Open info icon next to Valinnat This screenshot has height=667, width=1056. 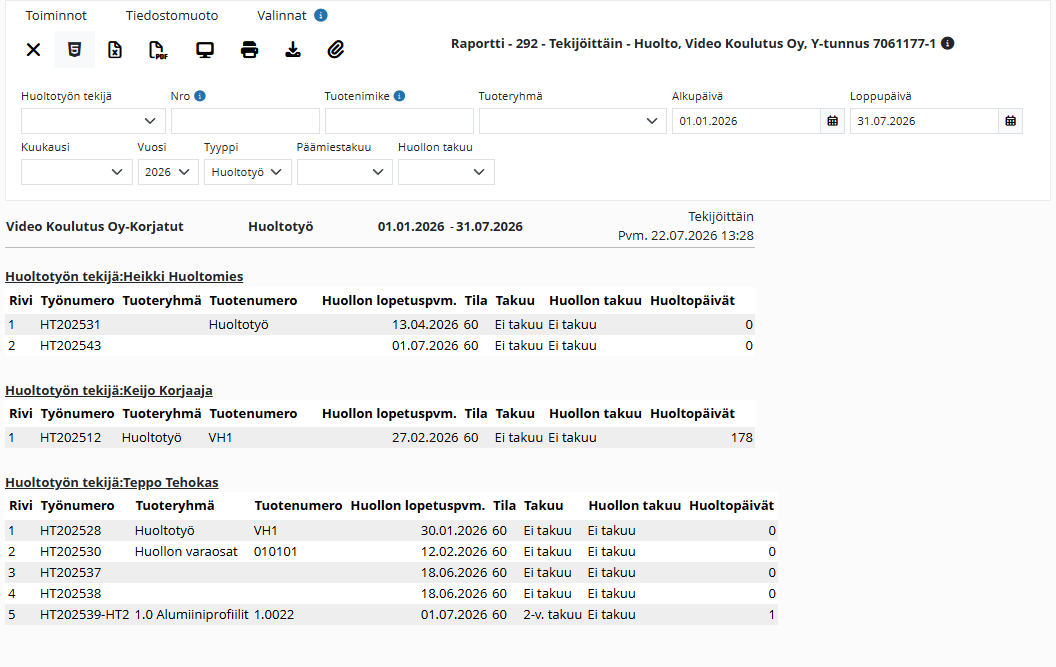point(321,15)
